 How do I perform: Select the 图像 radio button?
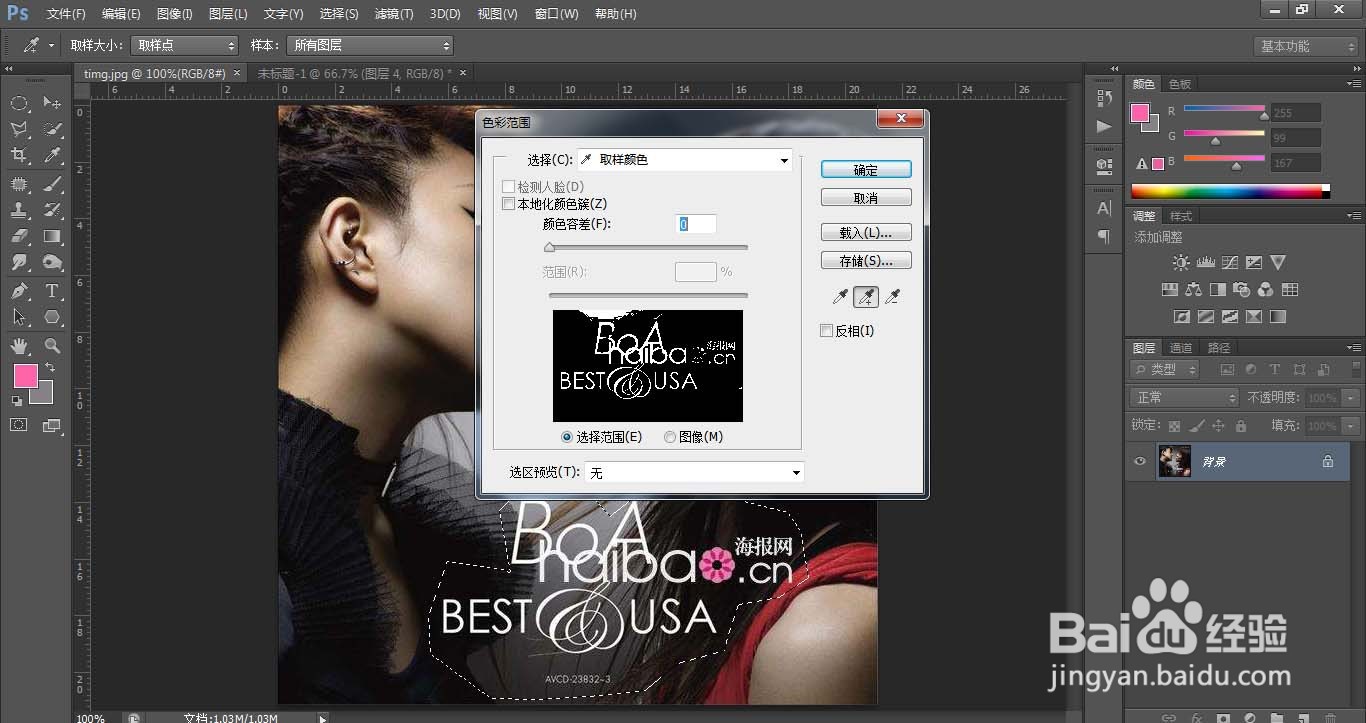coord(670,437)
